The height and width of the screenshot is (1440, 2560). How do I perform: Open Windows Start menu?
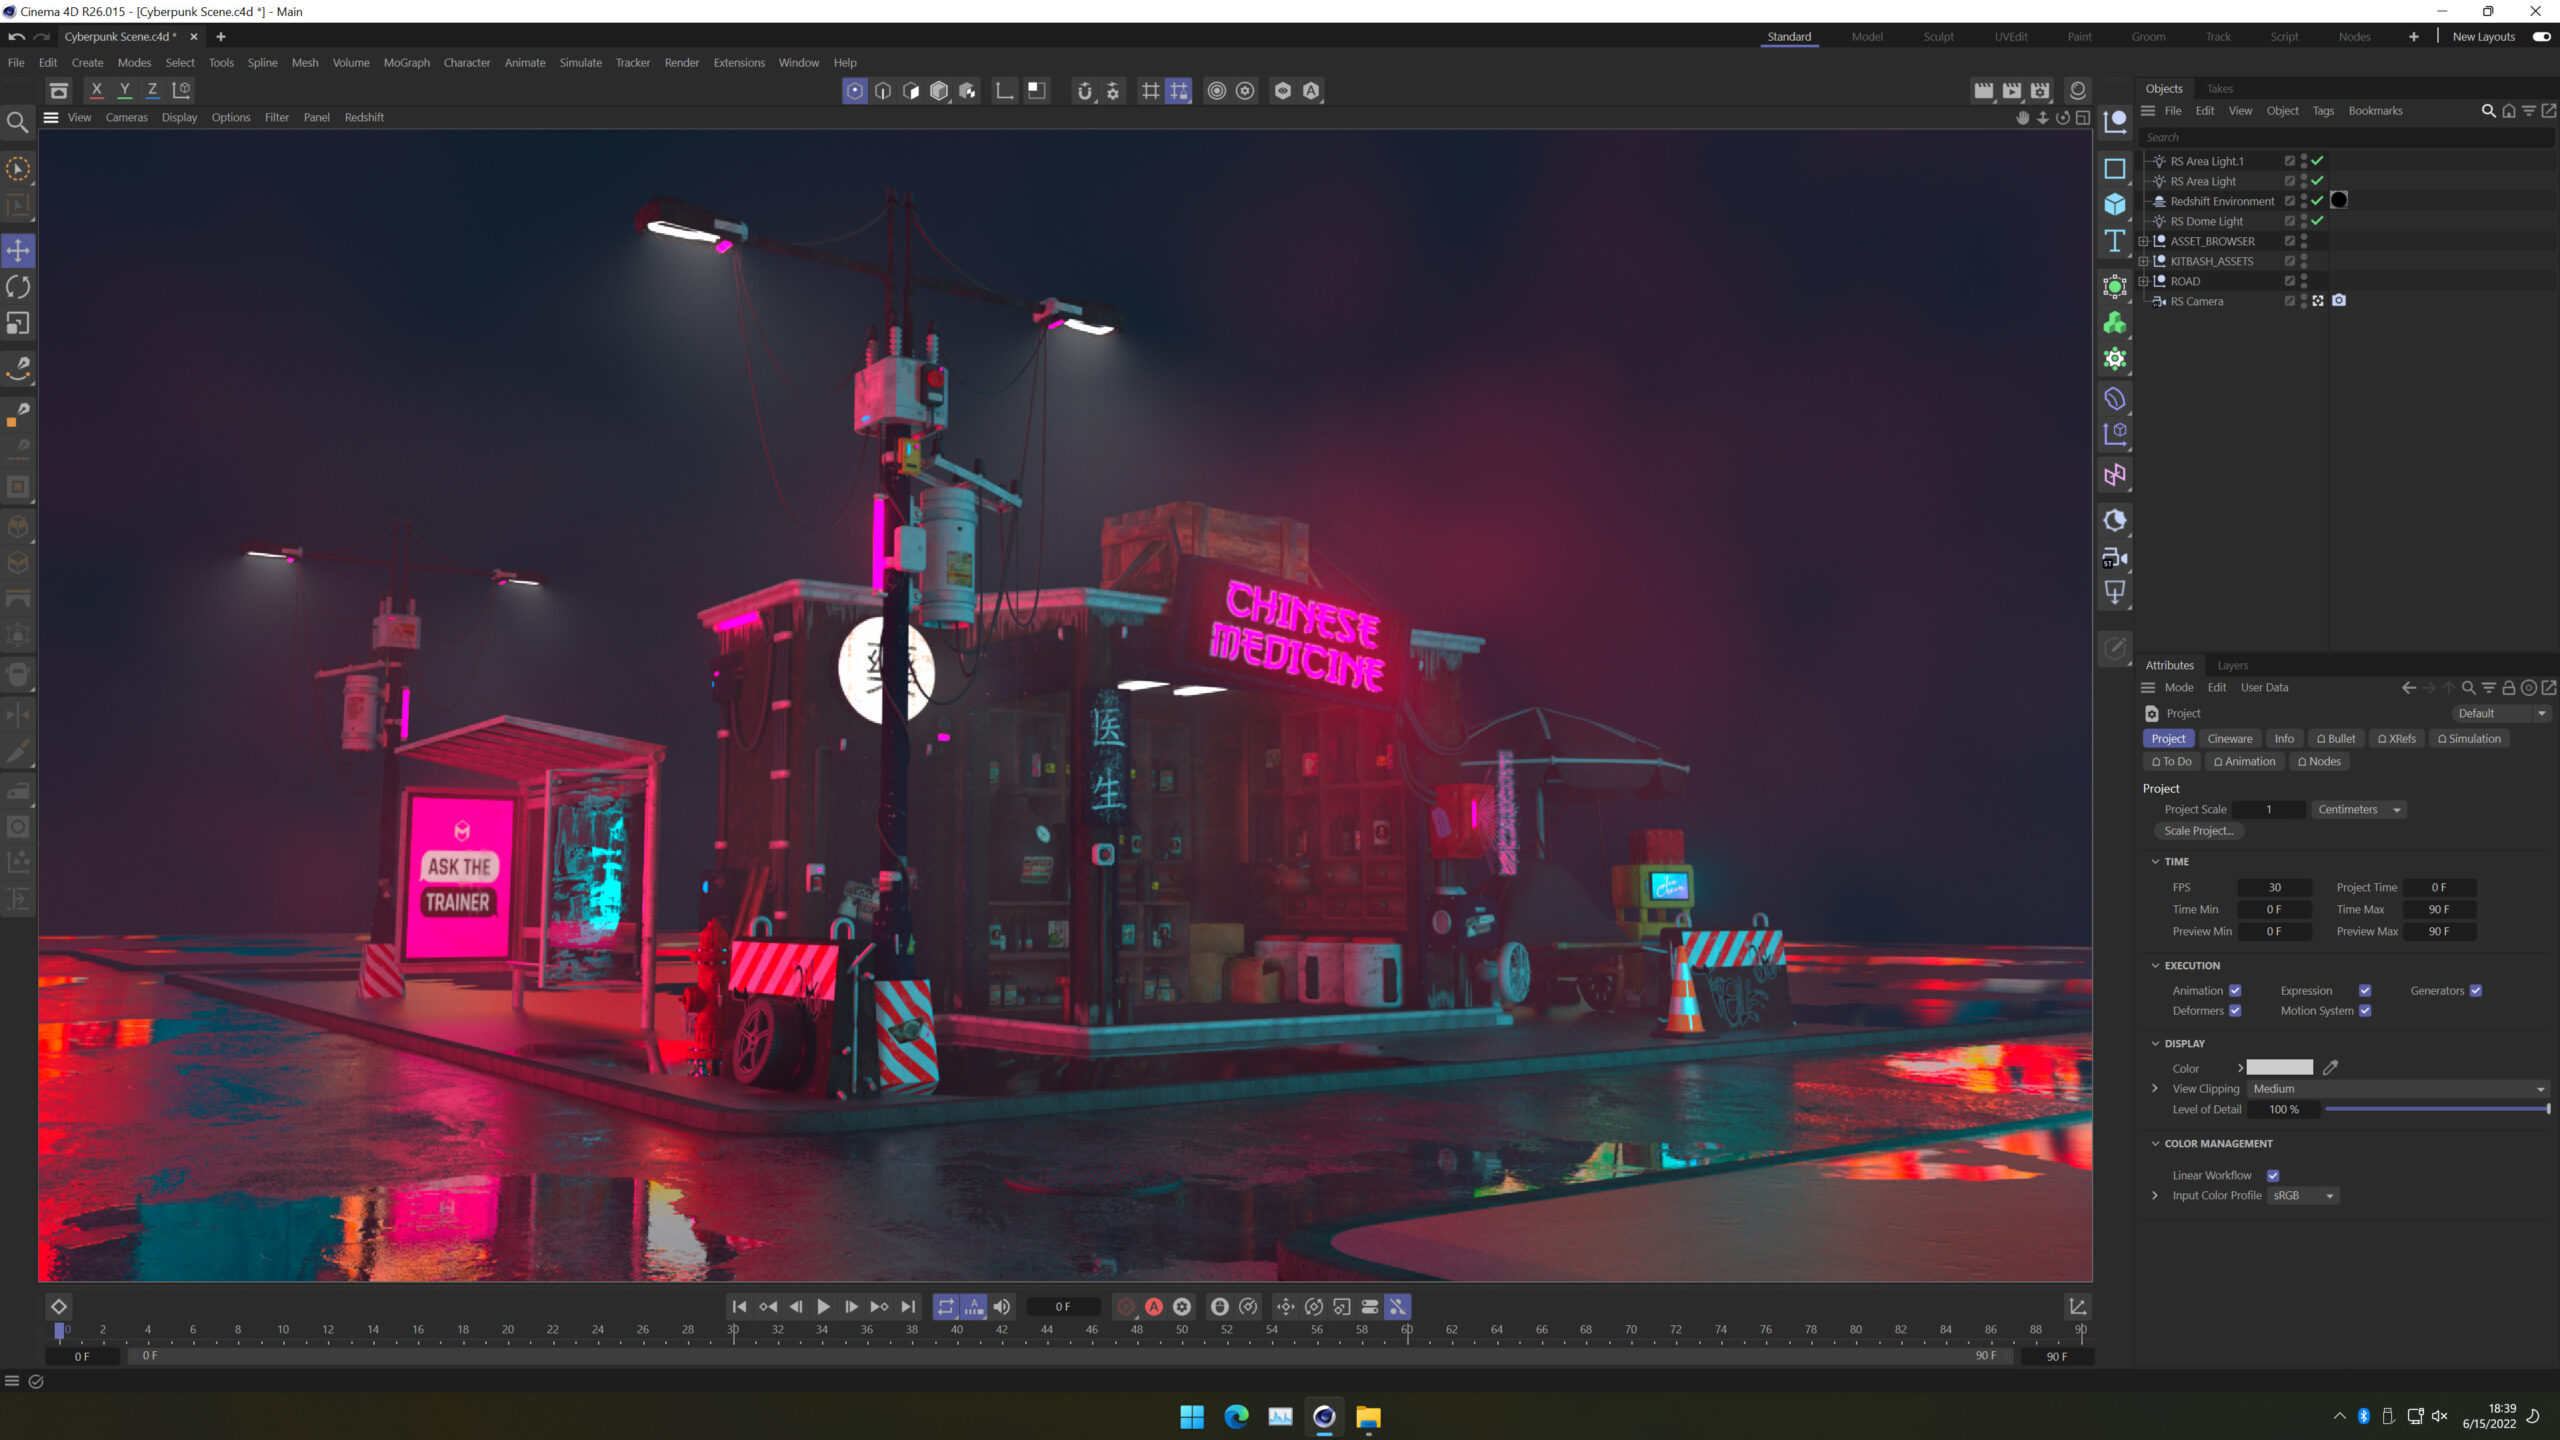pos(1192,1416)
